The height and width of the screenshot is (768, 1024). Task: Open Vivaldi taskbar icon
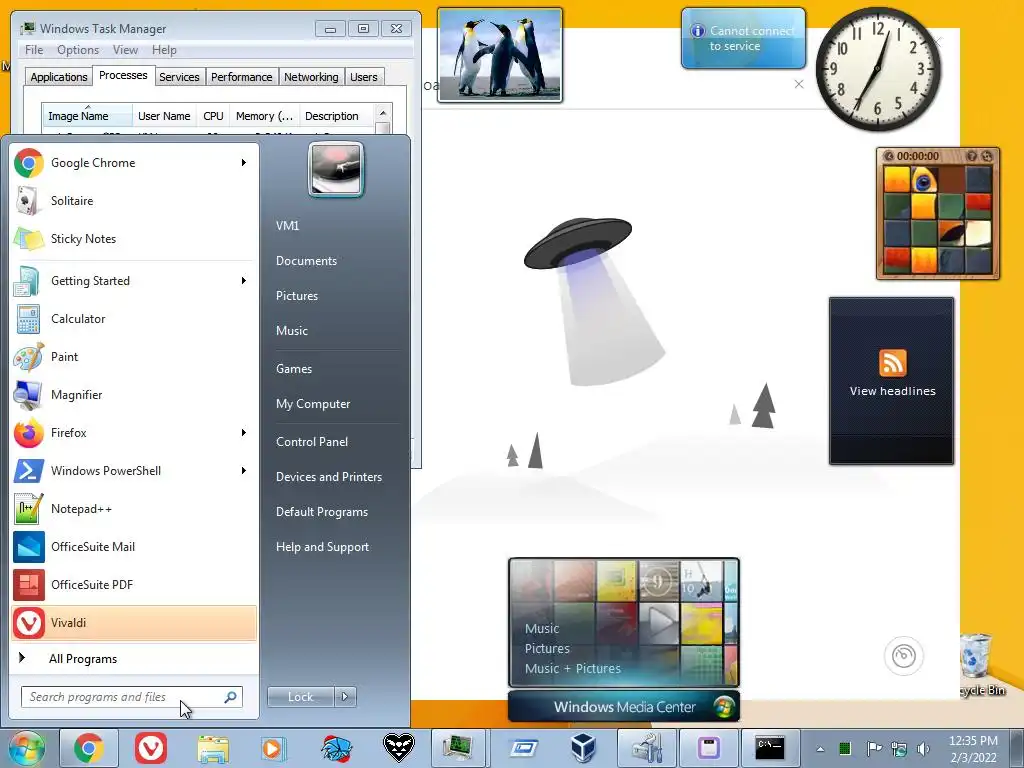151,748
